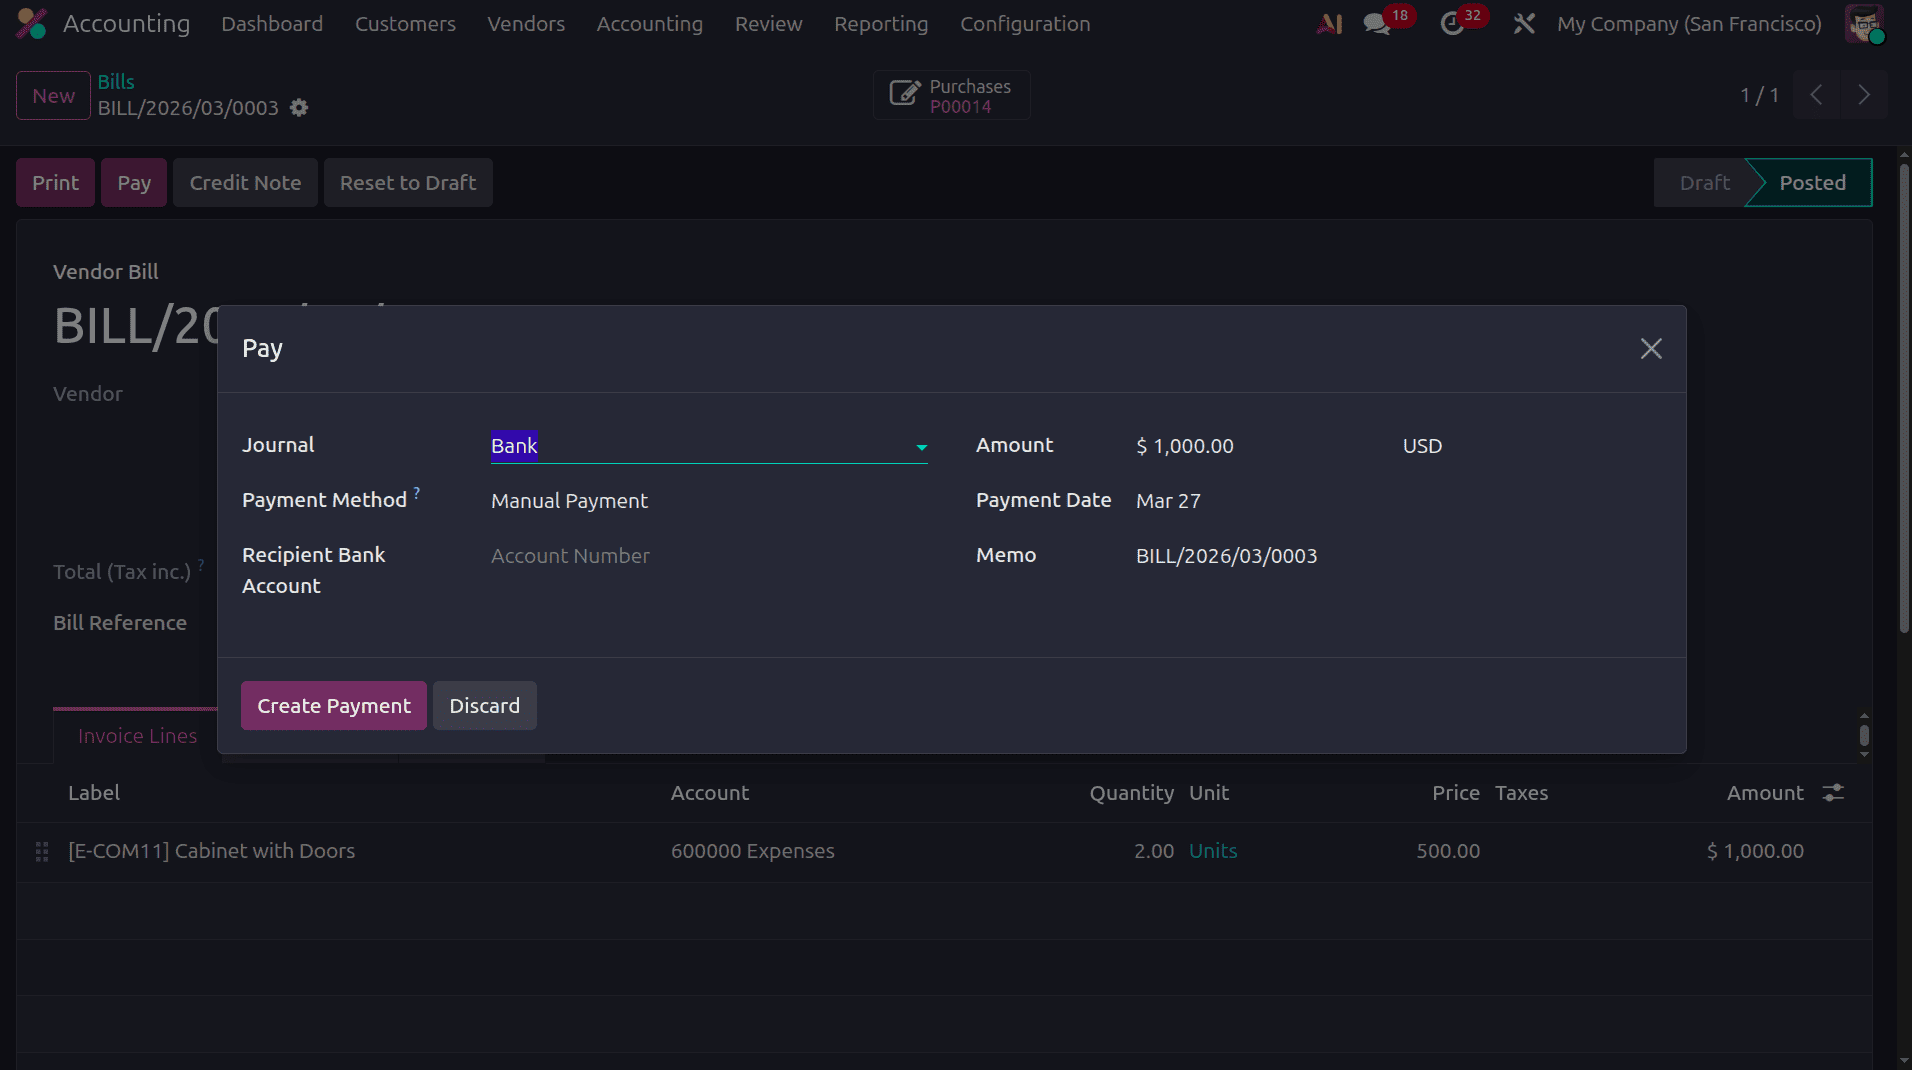Click the developer tools wrench icon
This screenshot has width=1912, height=1070.
(x=1523, y=24)
